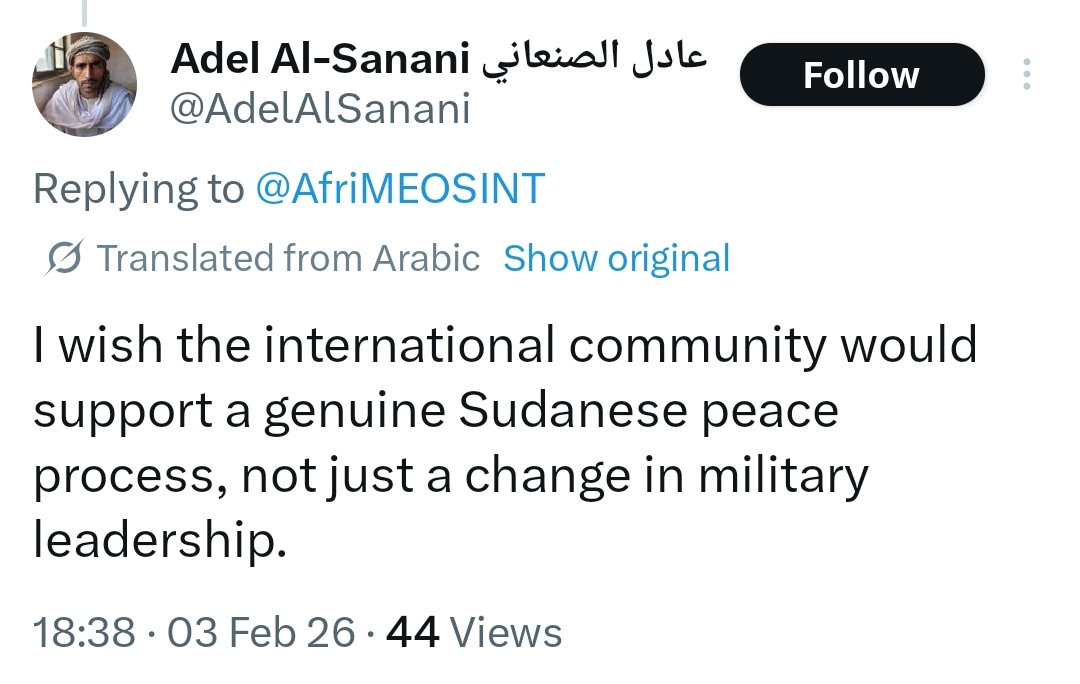Click Show original link
The height and width of the screenshot is (684, 1080).
click(x=616, y=259)
